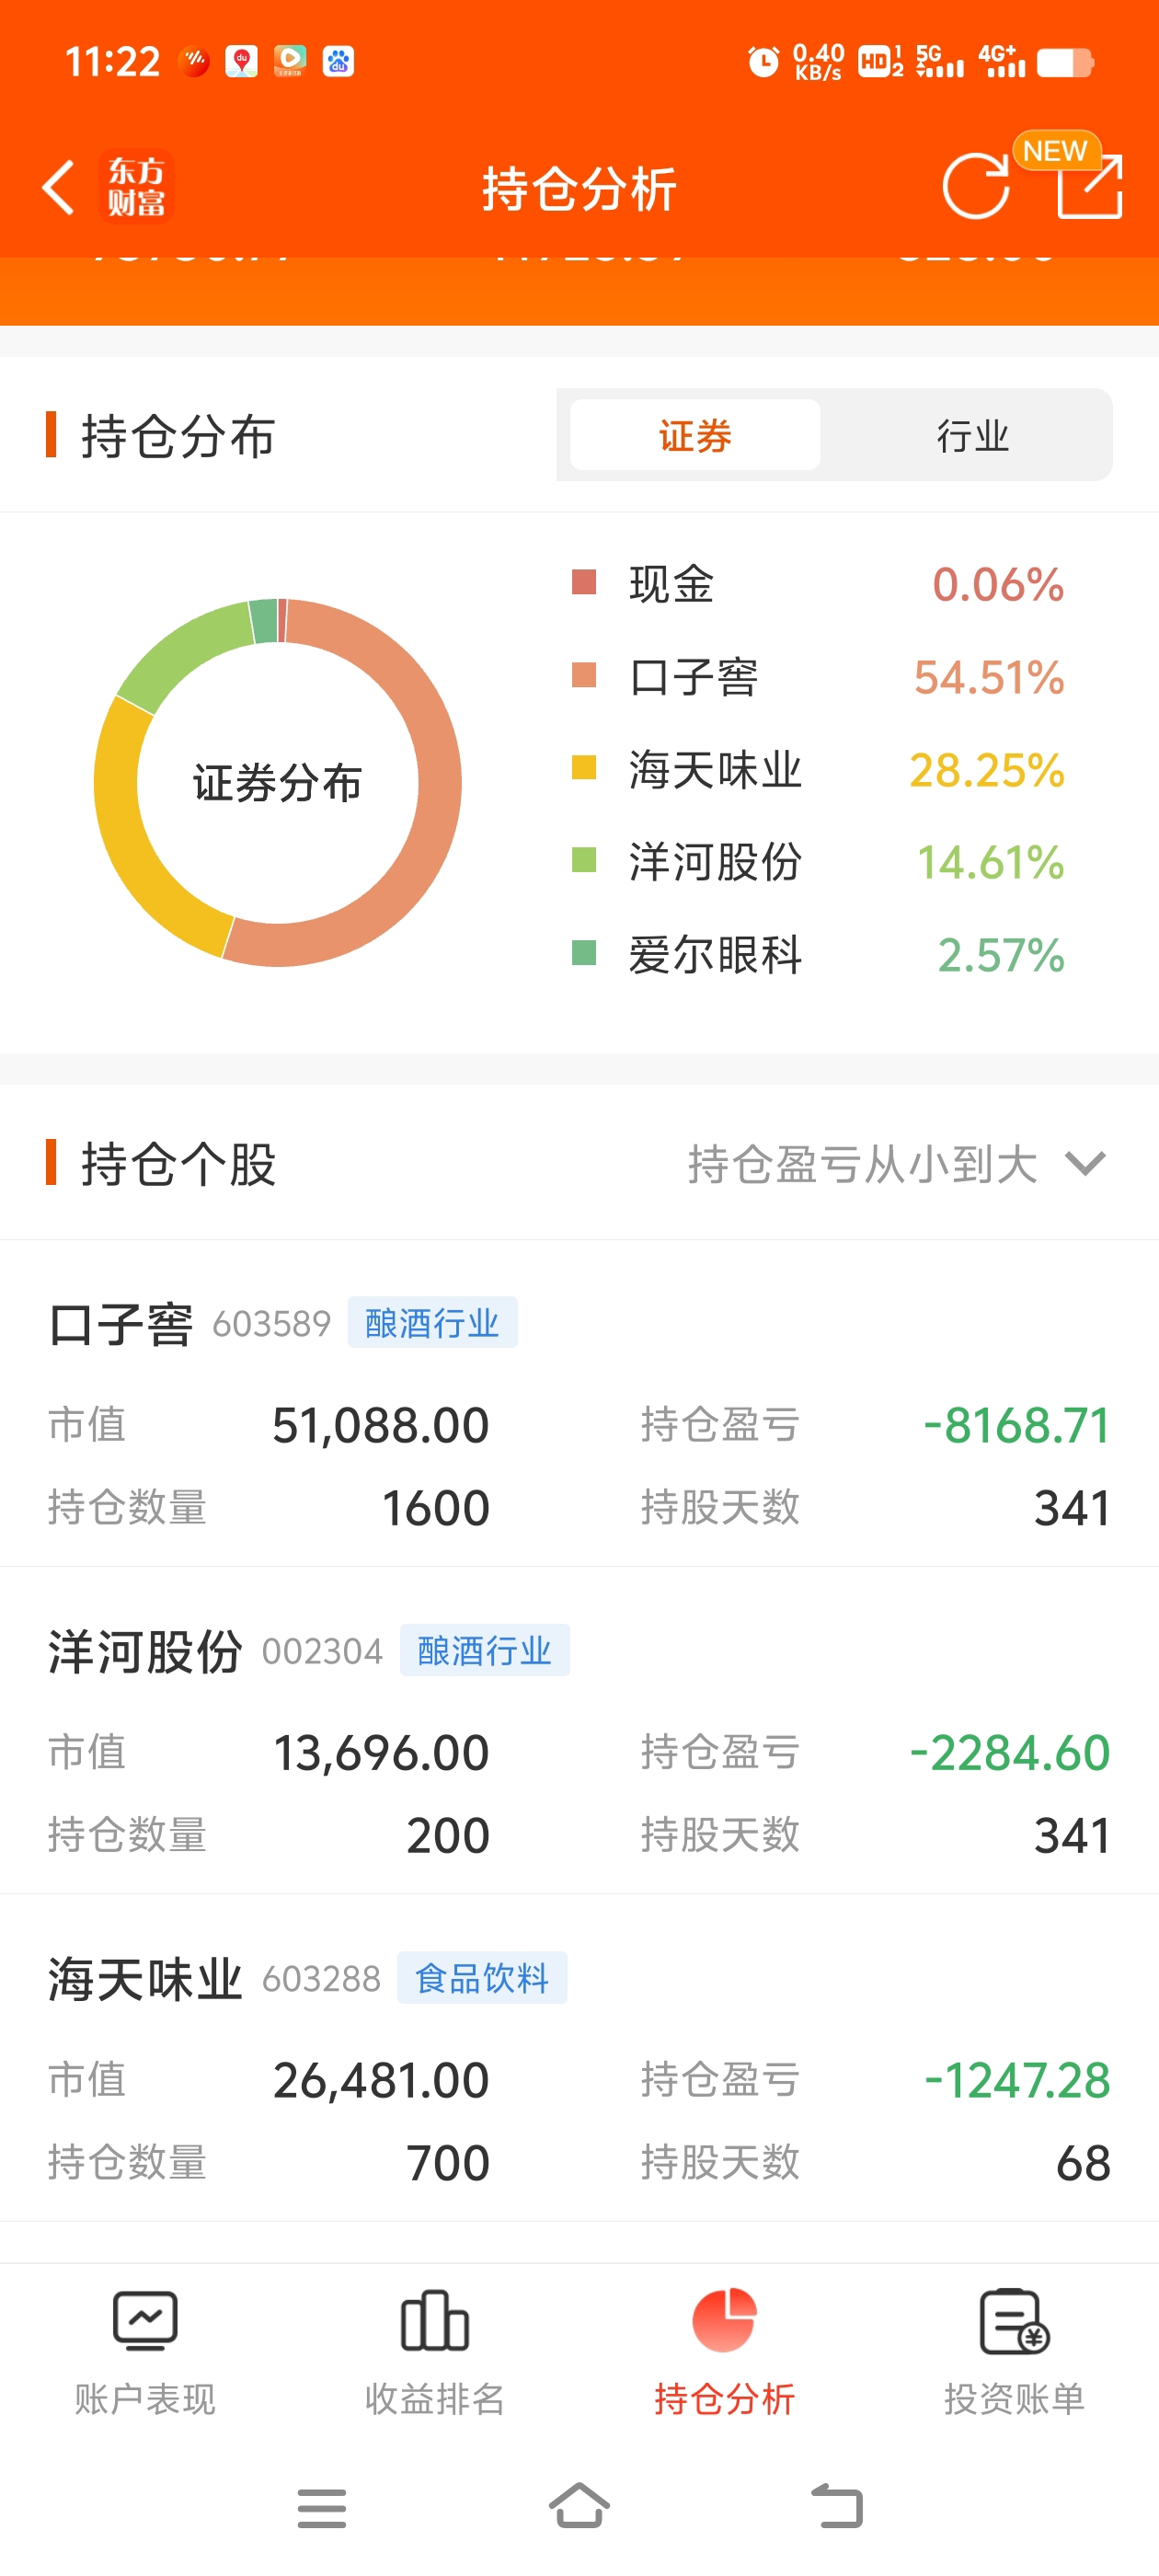This screenshot has width=1159, height=2576.
Task: Tap the back arrow icon
Action: (x=58, y=187)
